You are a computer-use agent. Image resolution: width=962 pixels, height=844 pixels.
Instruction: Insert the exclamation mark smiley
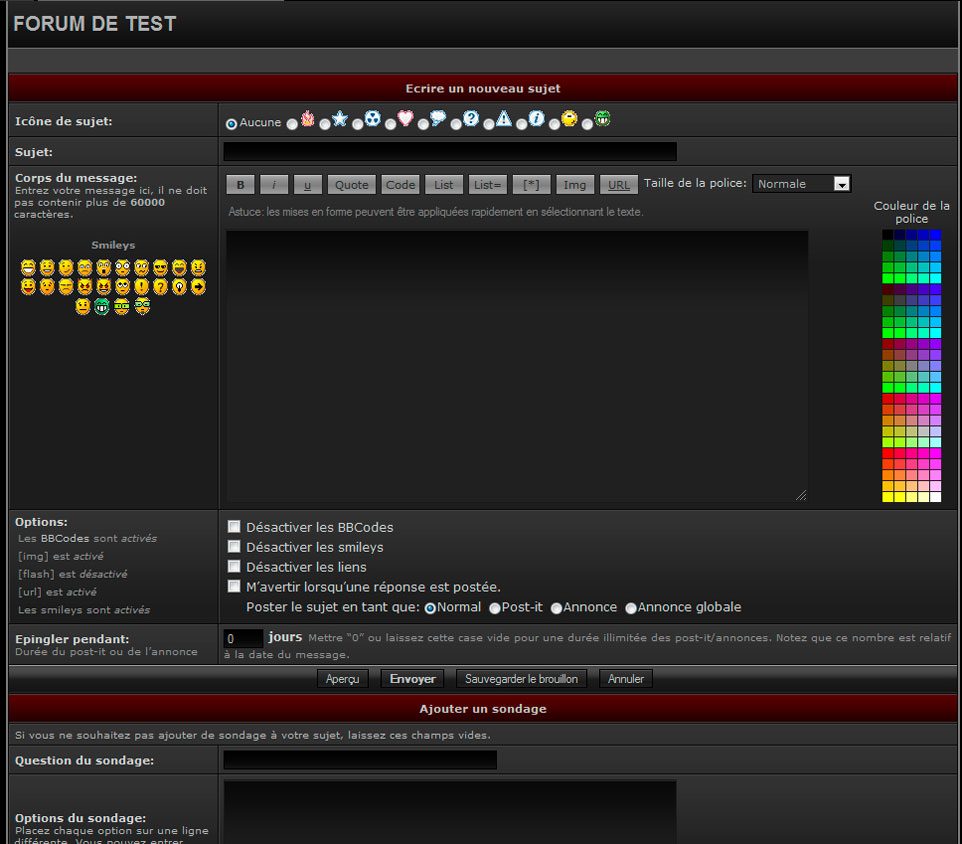click(142, 287)
